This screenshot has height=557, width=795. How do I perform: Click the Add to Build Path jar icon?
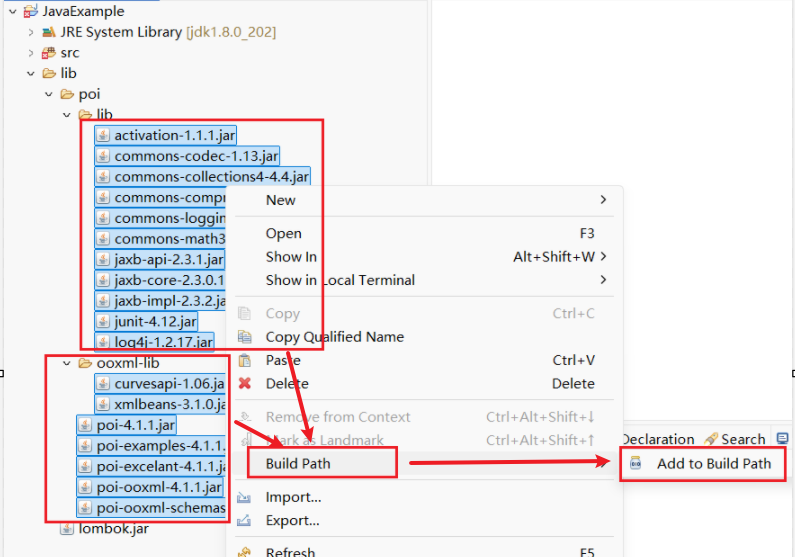635,463
